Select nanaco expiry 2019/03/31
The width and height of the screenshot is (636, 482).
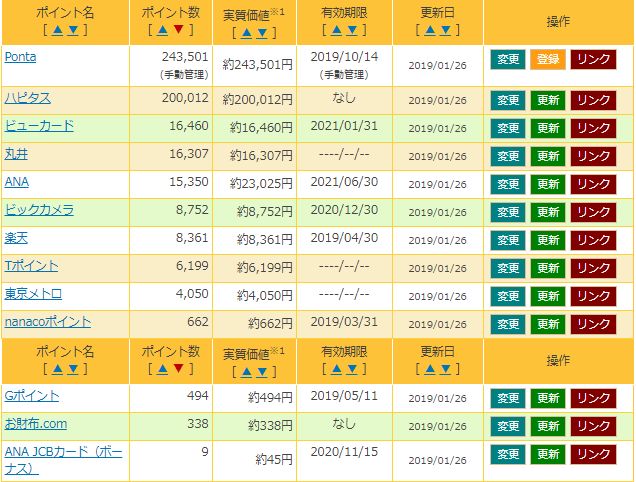point(344,322)
